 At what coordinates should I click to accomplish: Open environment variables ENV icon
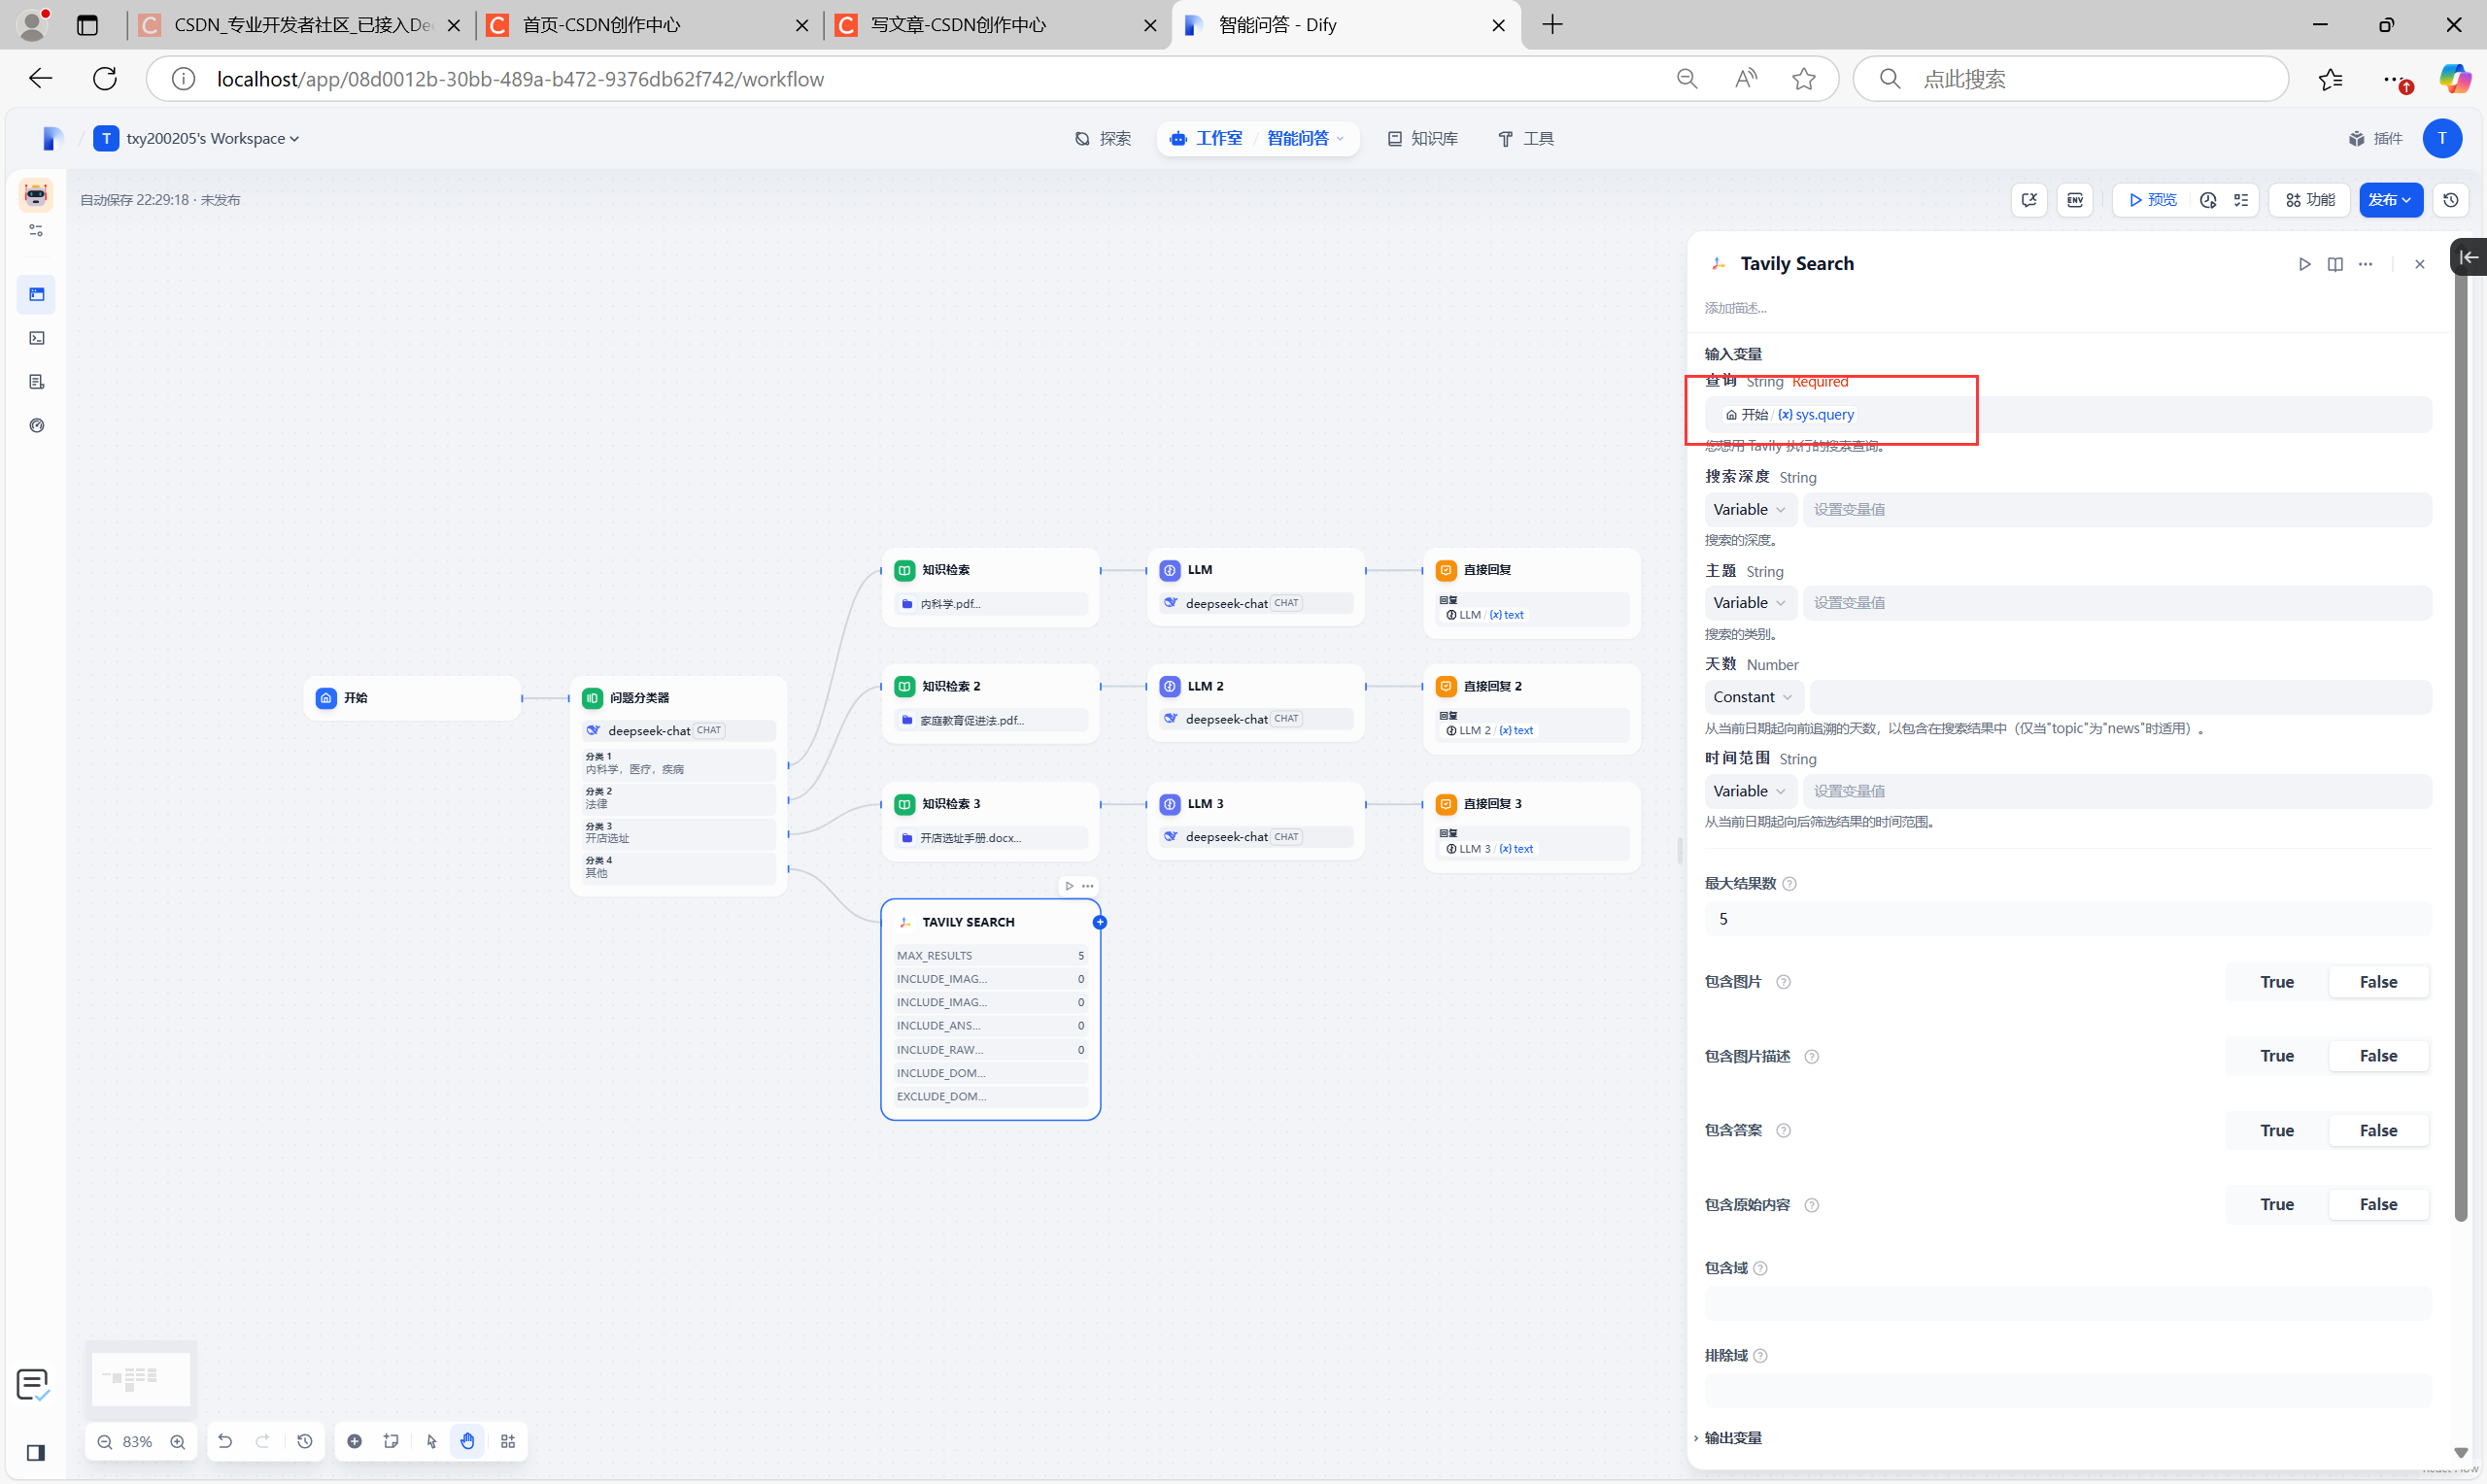pos(2075,200)
